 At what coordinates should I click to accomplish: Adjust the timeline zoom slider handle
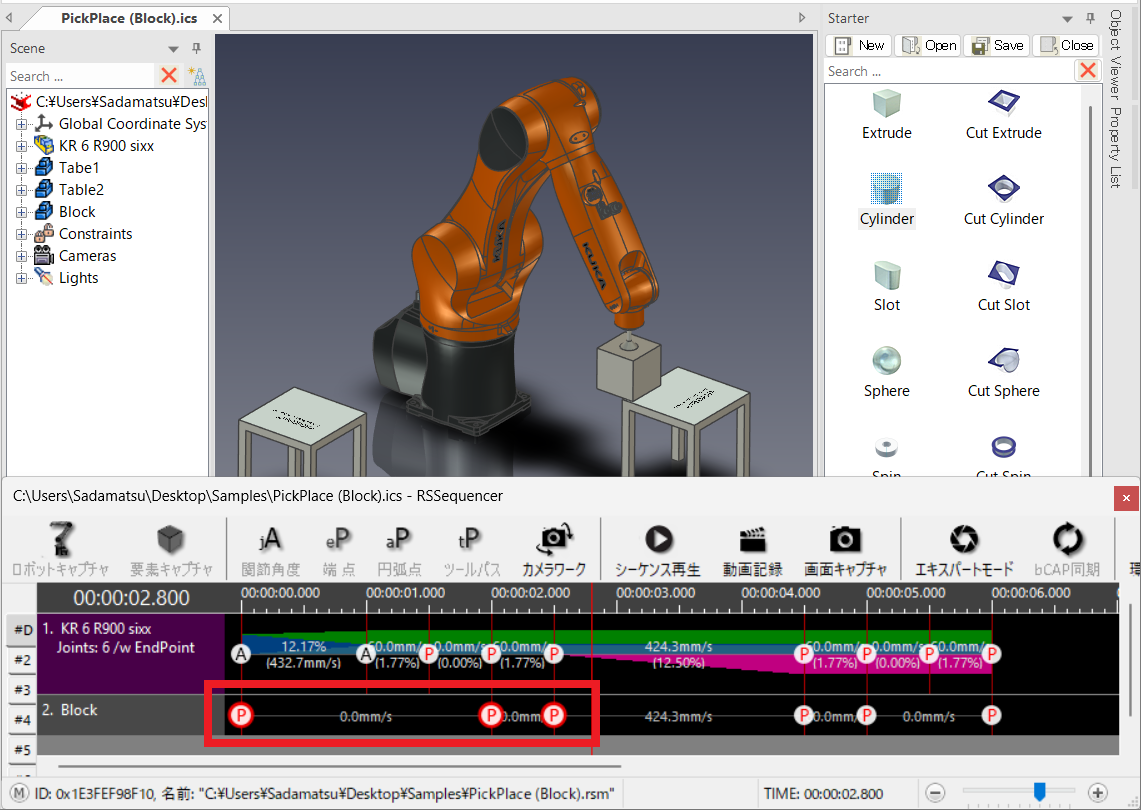pyautogui.click(x=1040, y=791)
